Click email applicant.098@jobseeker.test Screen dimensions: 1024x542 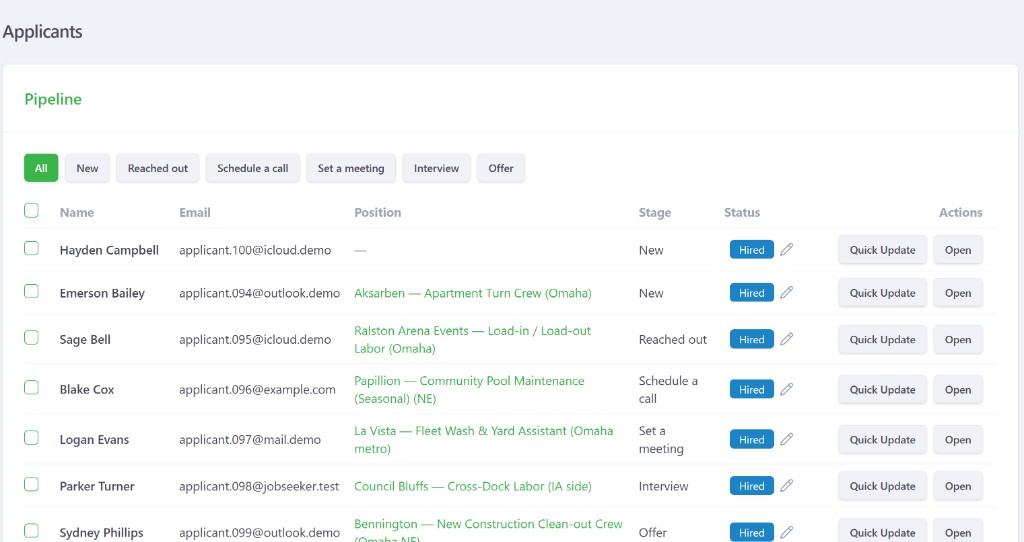click(259, 486)
